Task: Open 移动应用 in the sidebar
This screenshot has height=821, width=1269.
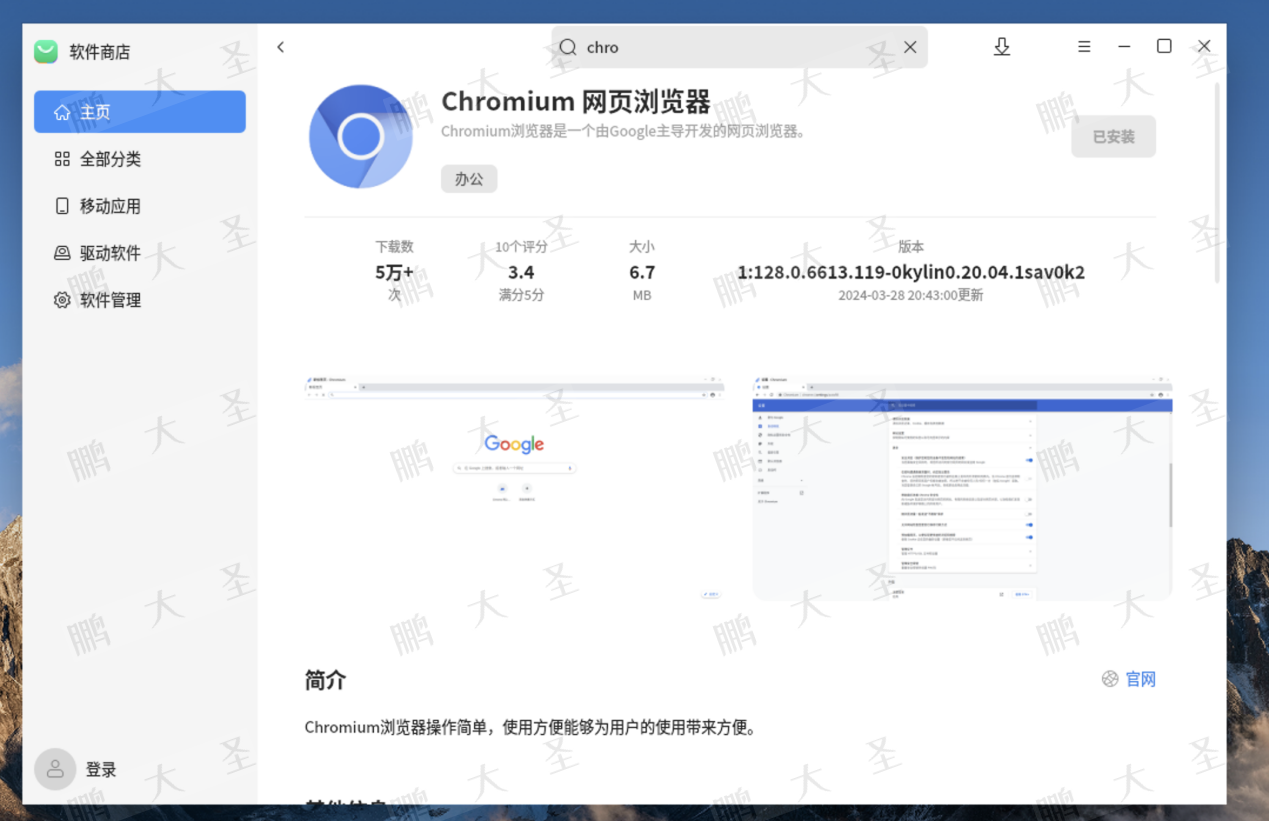Action: tap(140, 206)
